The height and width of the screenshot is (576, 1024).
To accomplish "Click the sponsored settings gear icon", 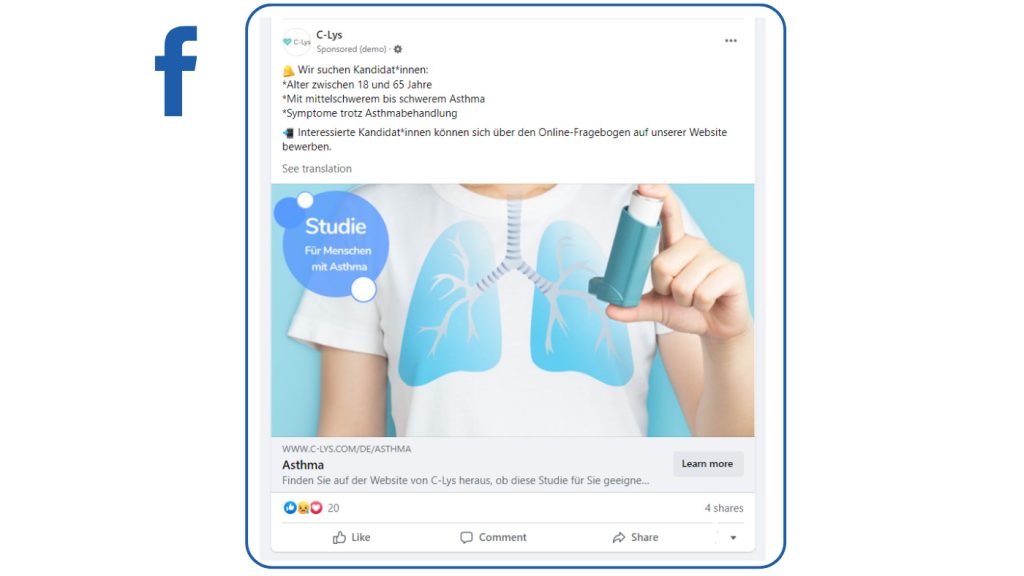I will (x=398, y=49).
